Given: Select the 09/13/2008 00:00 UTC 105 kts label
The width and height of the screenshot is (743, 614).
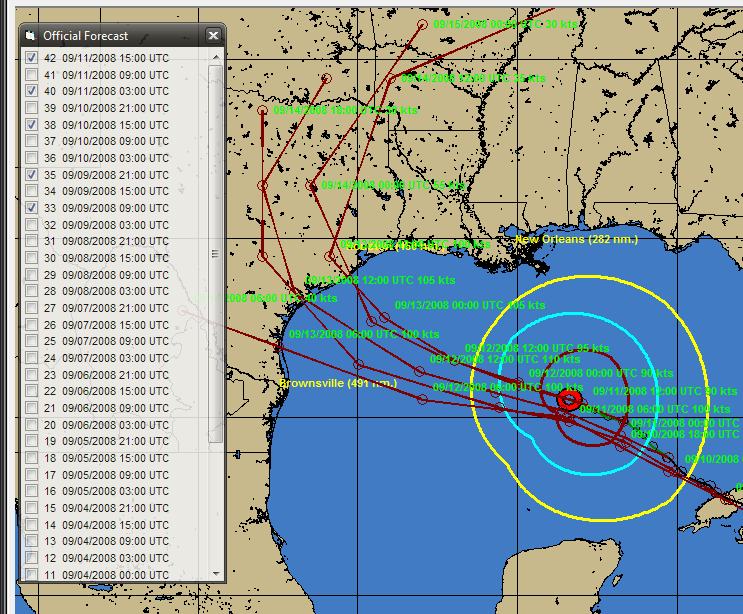Looking at the screenshot, I should 470,305.
